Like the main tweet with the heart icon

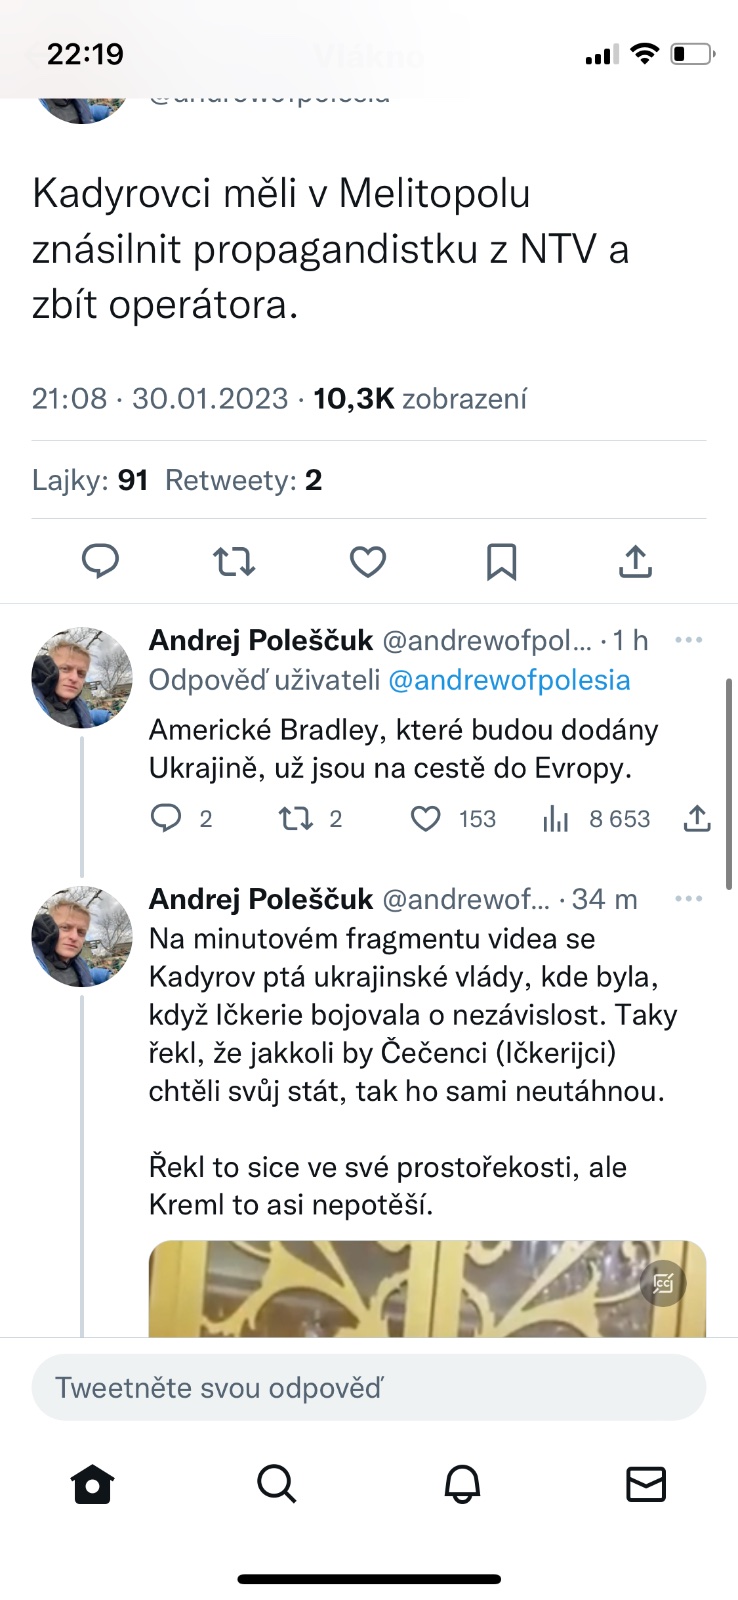tap(368, 562)
